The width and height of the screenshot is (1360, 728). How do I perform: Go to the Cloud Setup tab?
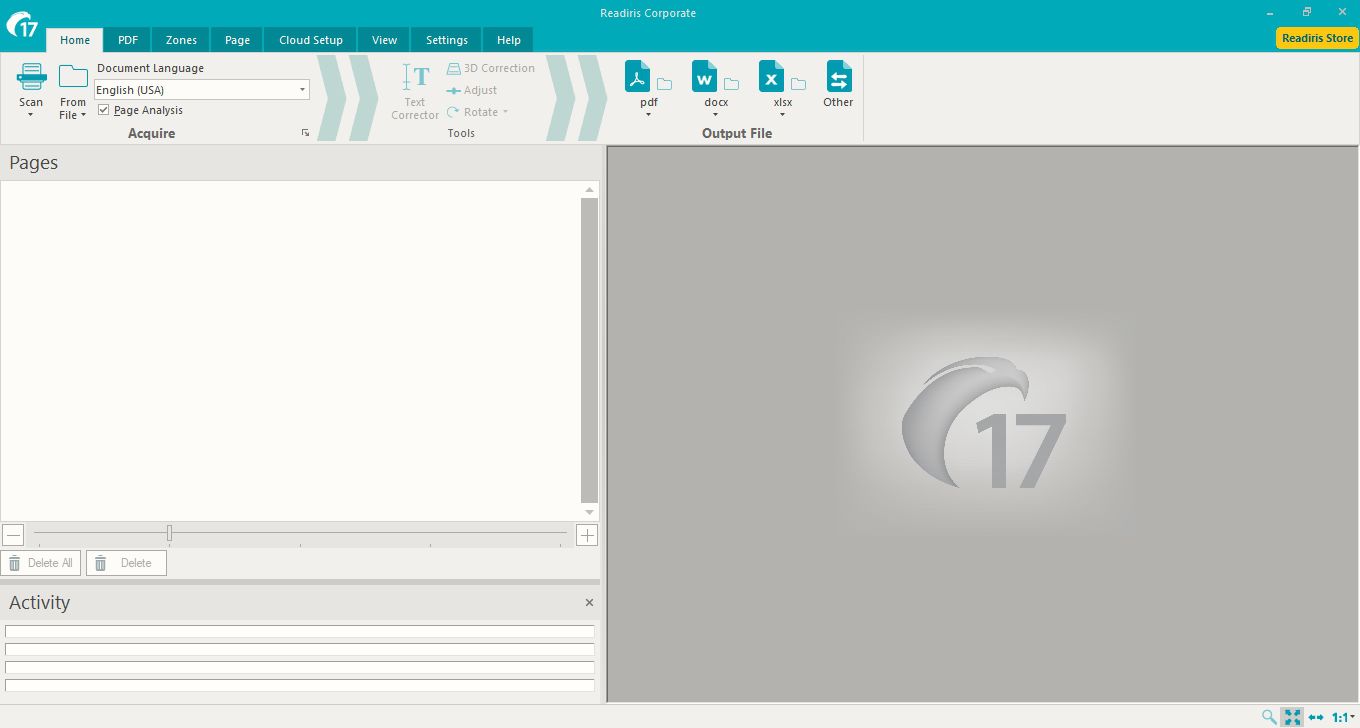pos(311,40)
